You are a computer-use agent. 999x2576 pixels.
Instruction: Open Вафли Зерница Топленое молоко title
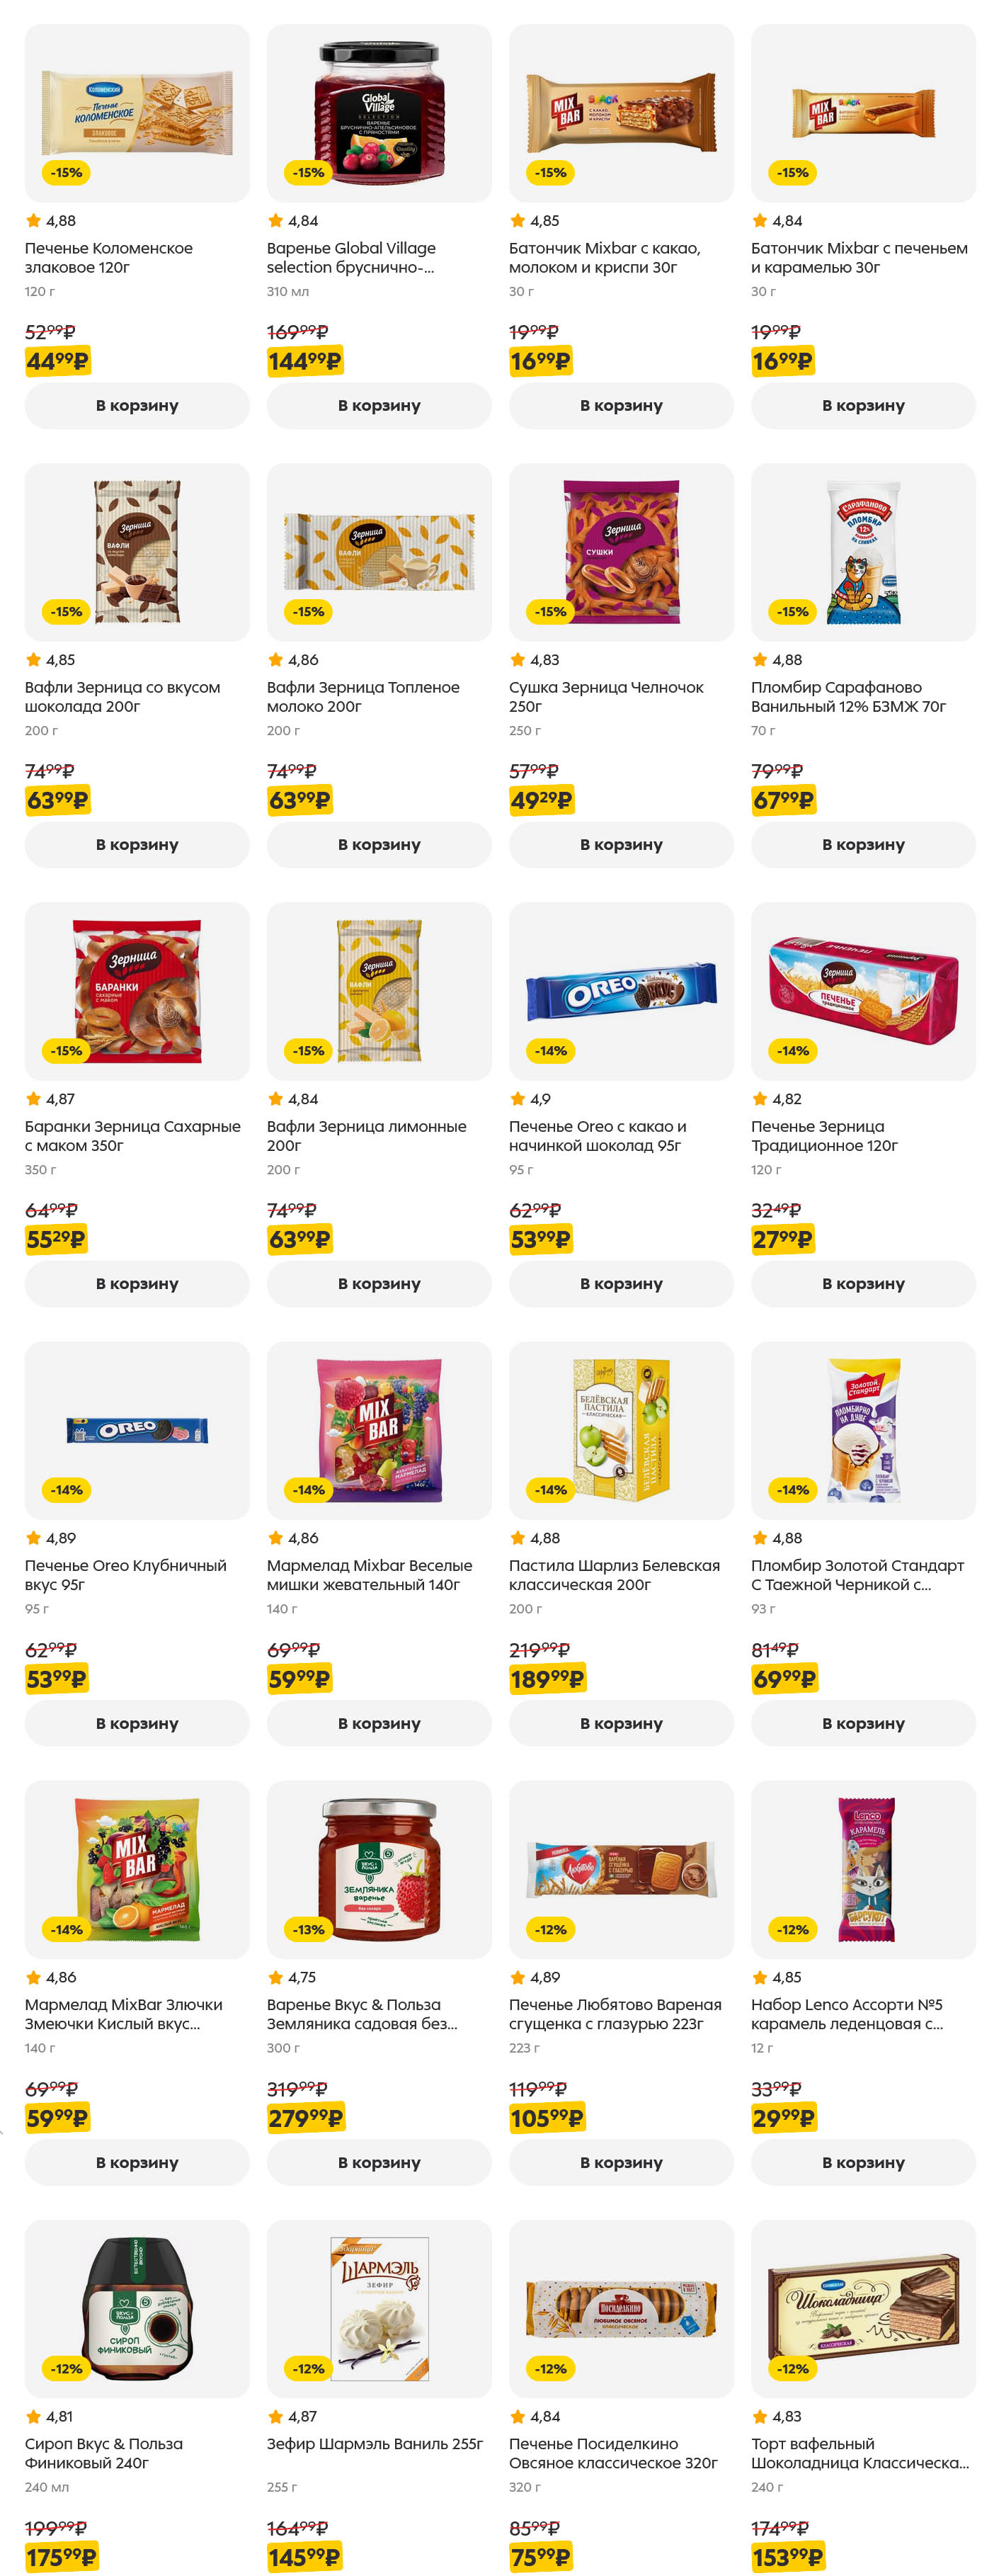(363, 696)
